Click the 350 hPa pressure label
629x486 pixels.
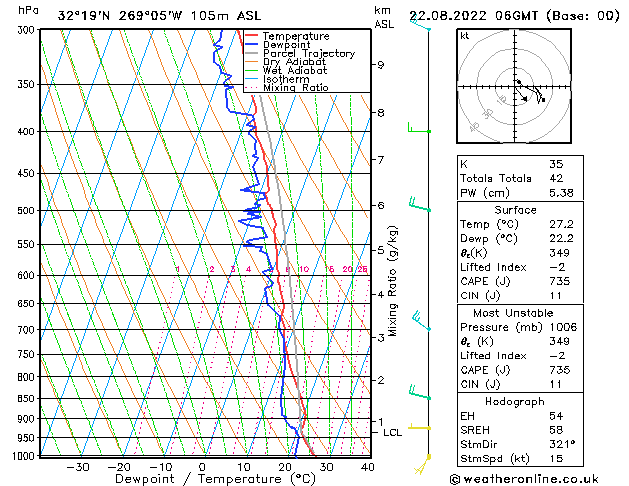[28, 85]
